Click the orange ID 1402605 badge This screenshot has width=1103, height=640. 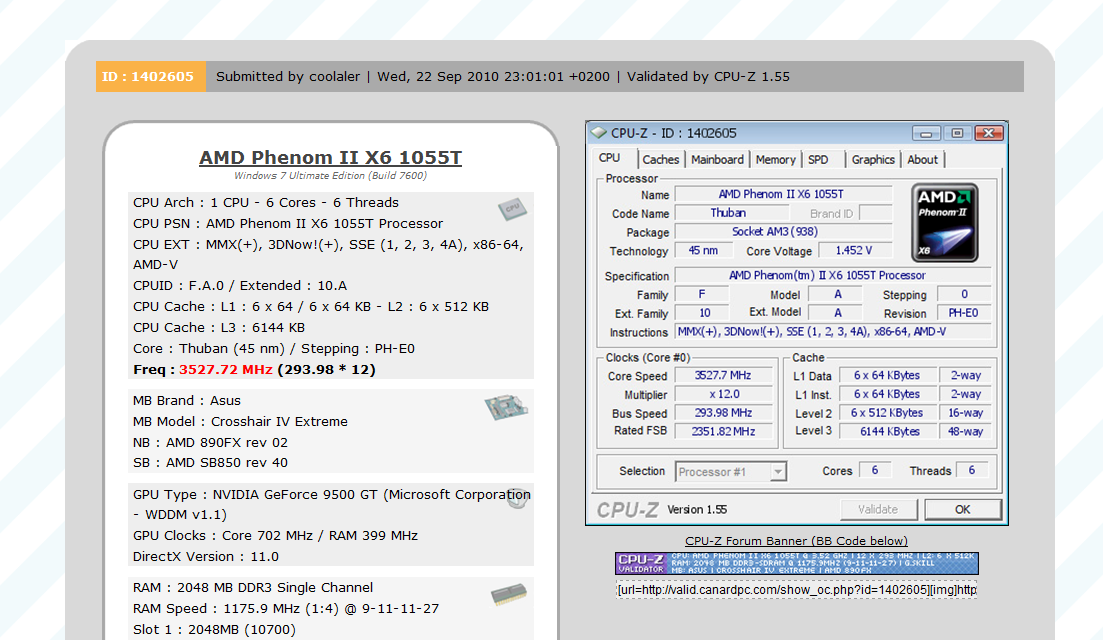tap(150, 76)
